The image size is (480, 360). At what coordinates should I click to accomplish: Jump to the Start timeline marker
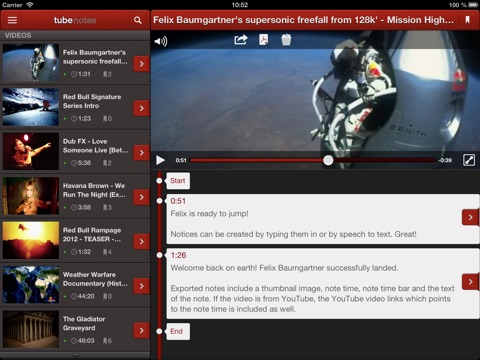(x=178, y=181)
